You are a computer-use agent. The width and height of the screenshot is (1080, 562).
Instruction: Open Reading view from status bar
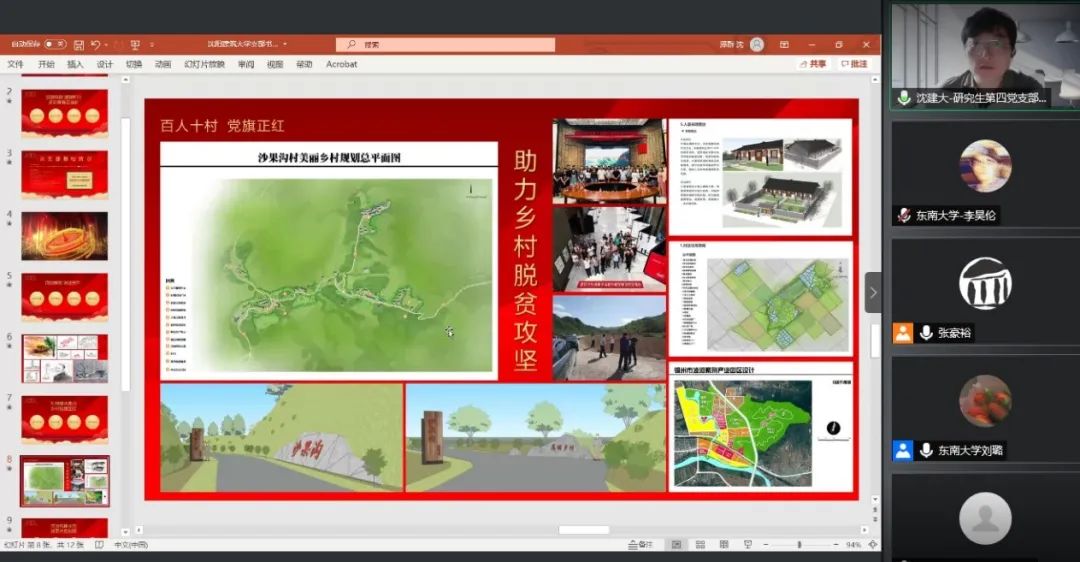722,545
